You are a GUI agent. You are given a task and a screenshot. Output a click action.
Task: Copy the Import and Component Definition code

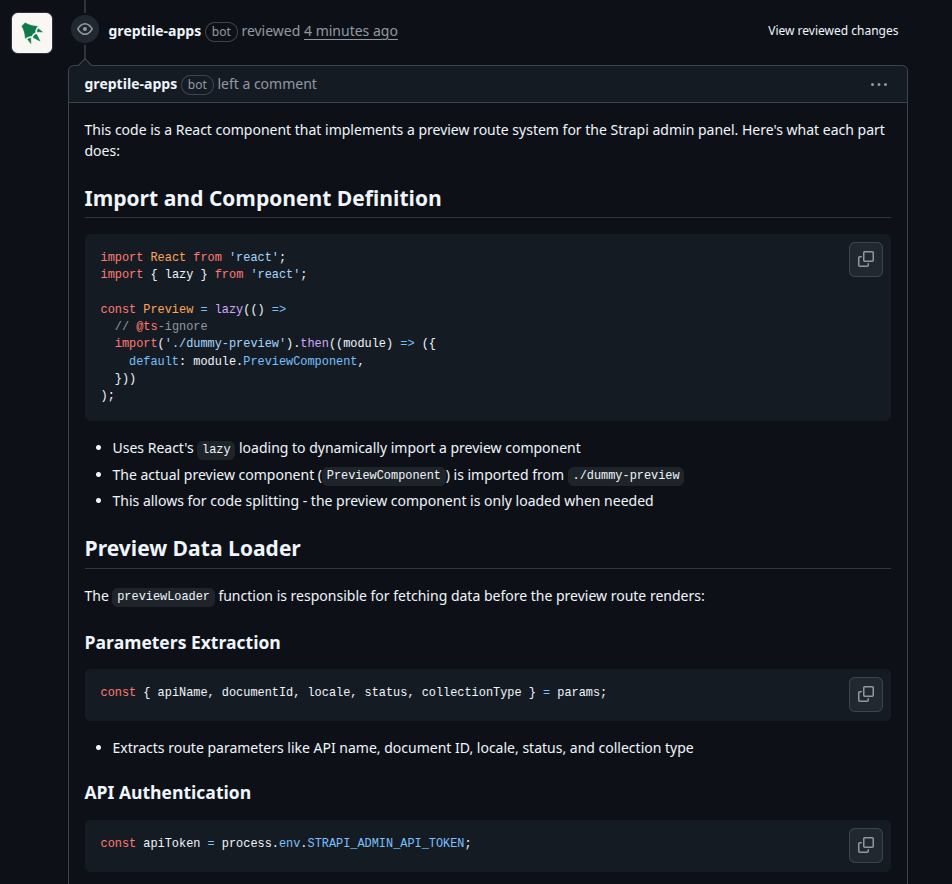865,259
